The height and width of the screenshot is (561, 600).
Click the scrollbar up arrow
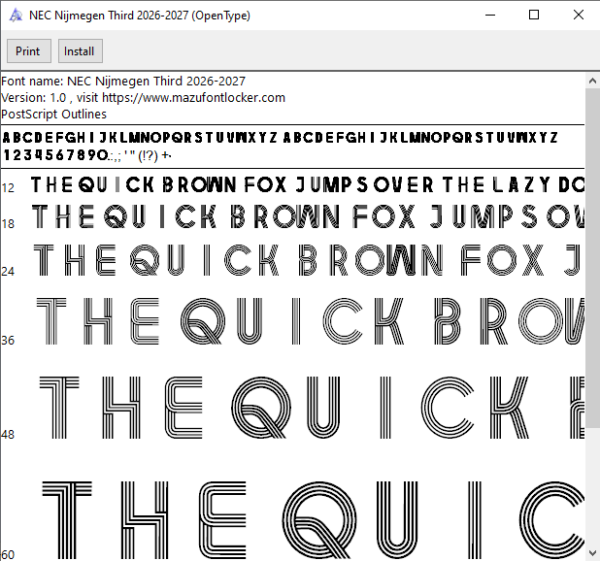tap(592, 81)
